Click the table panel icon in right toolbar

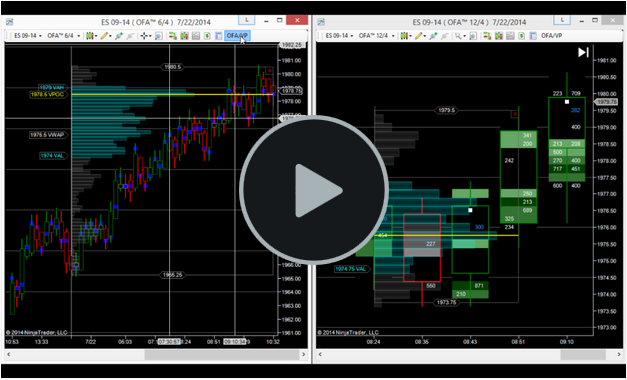pyautogui.click(x=533, y=36)
